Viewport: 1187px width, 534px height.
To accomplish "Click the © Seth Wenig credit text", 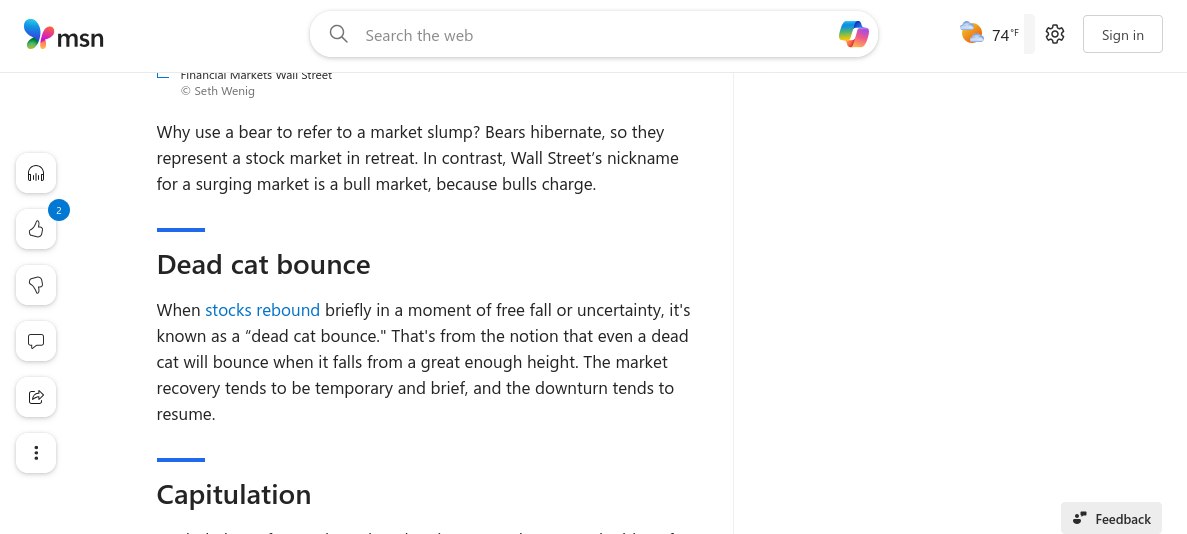I will point(217,91).
